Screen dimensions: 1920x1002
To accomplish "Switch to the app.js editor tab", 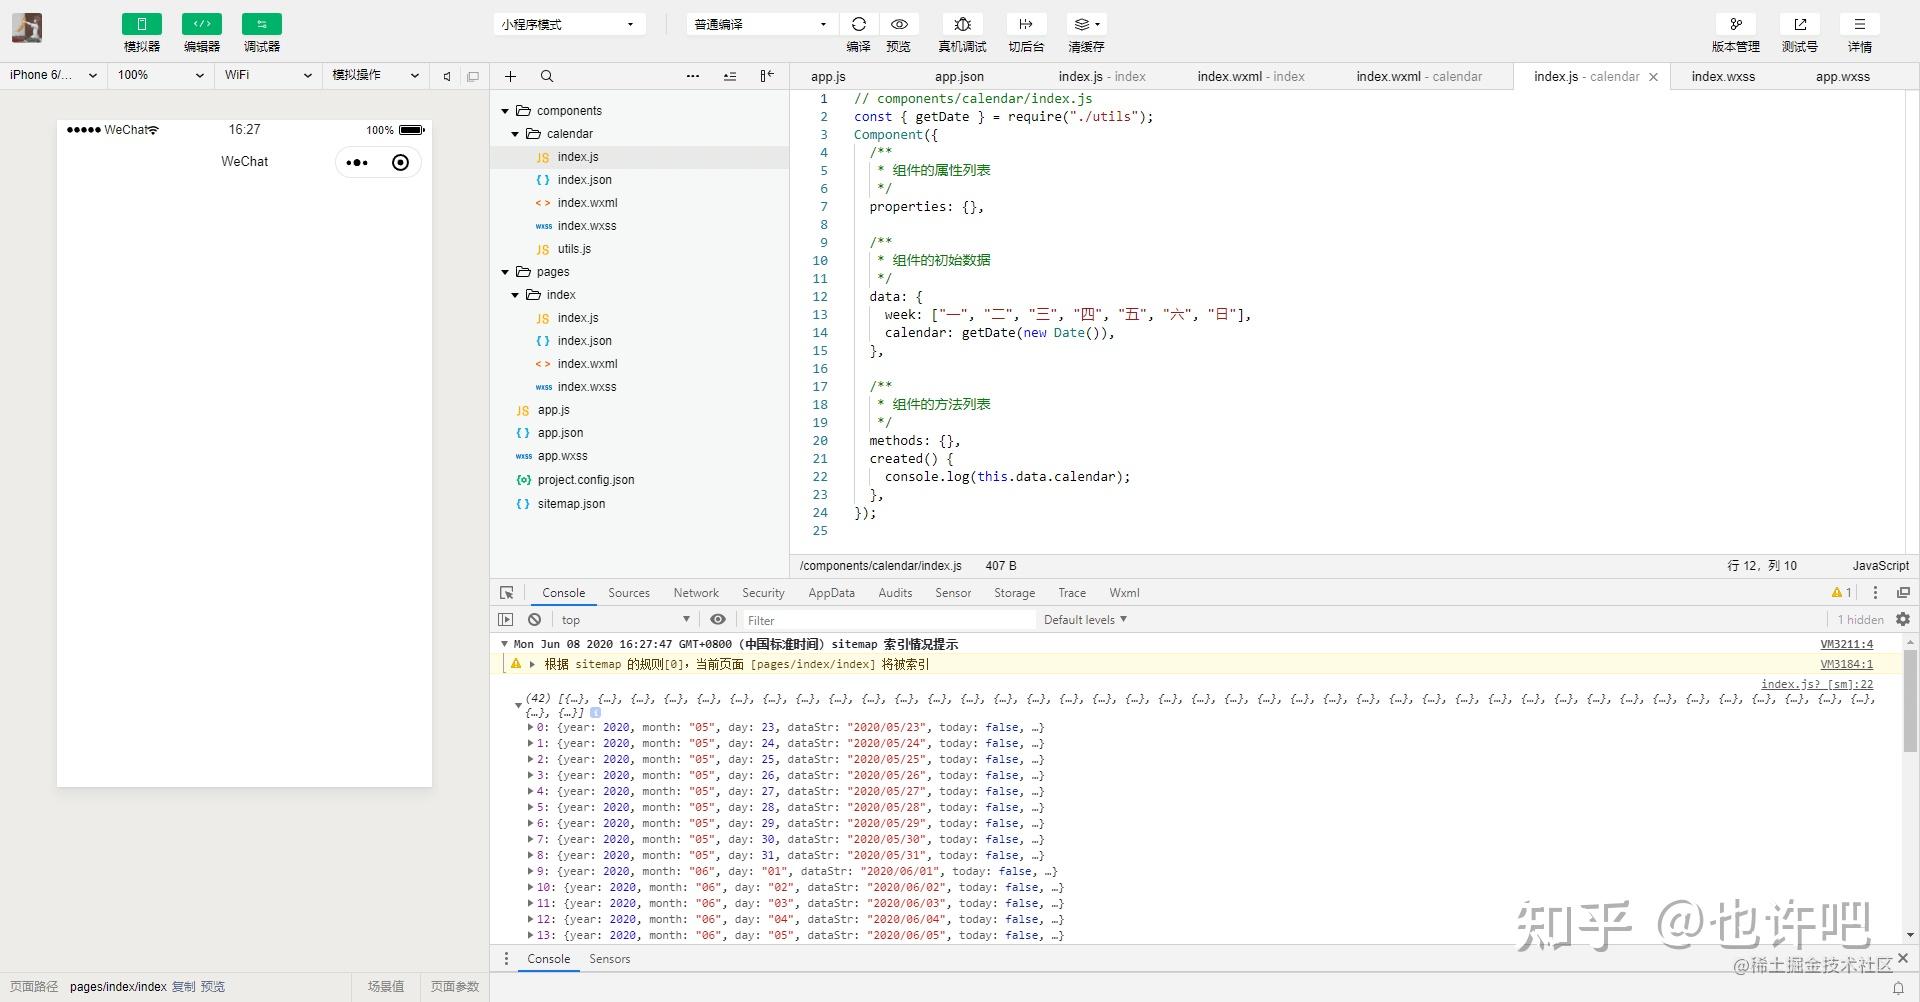I will click(828, 76).
